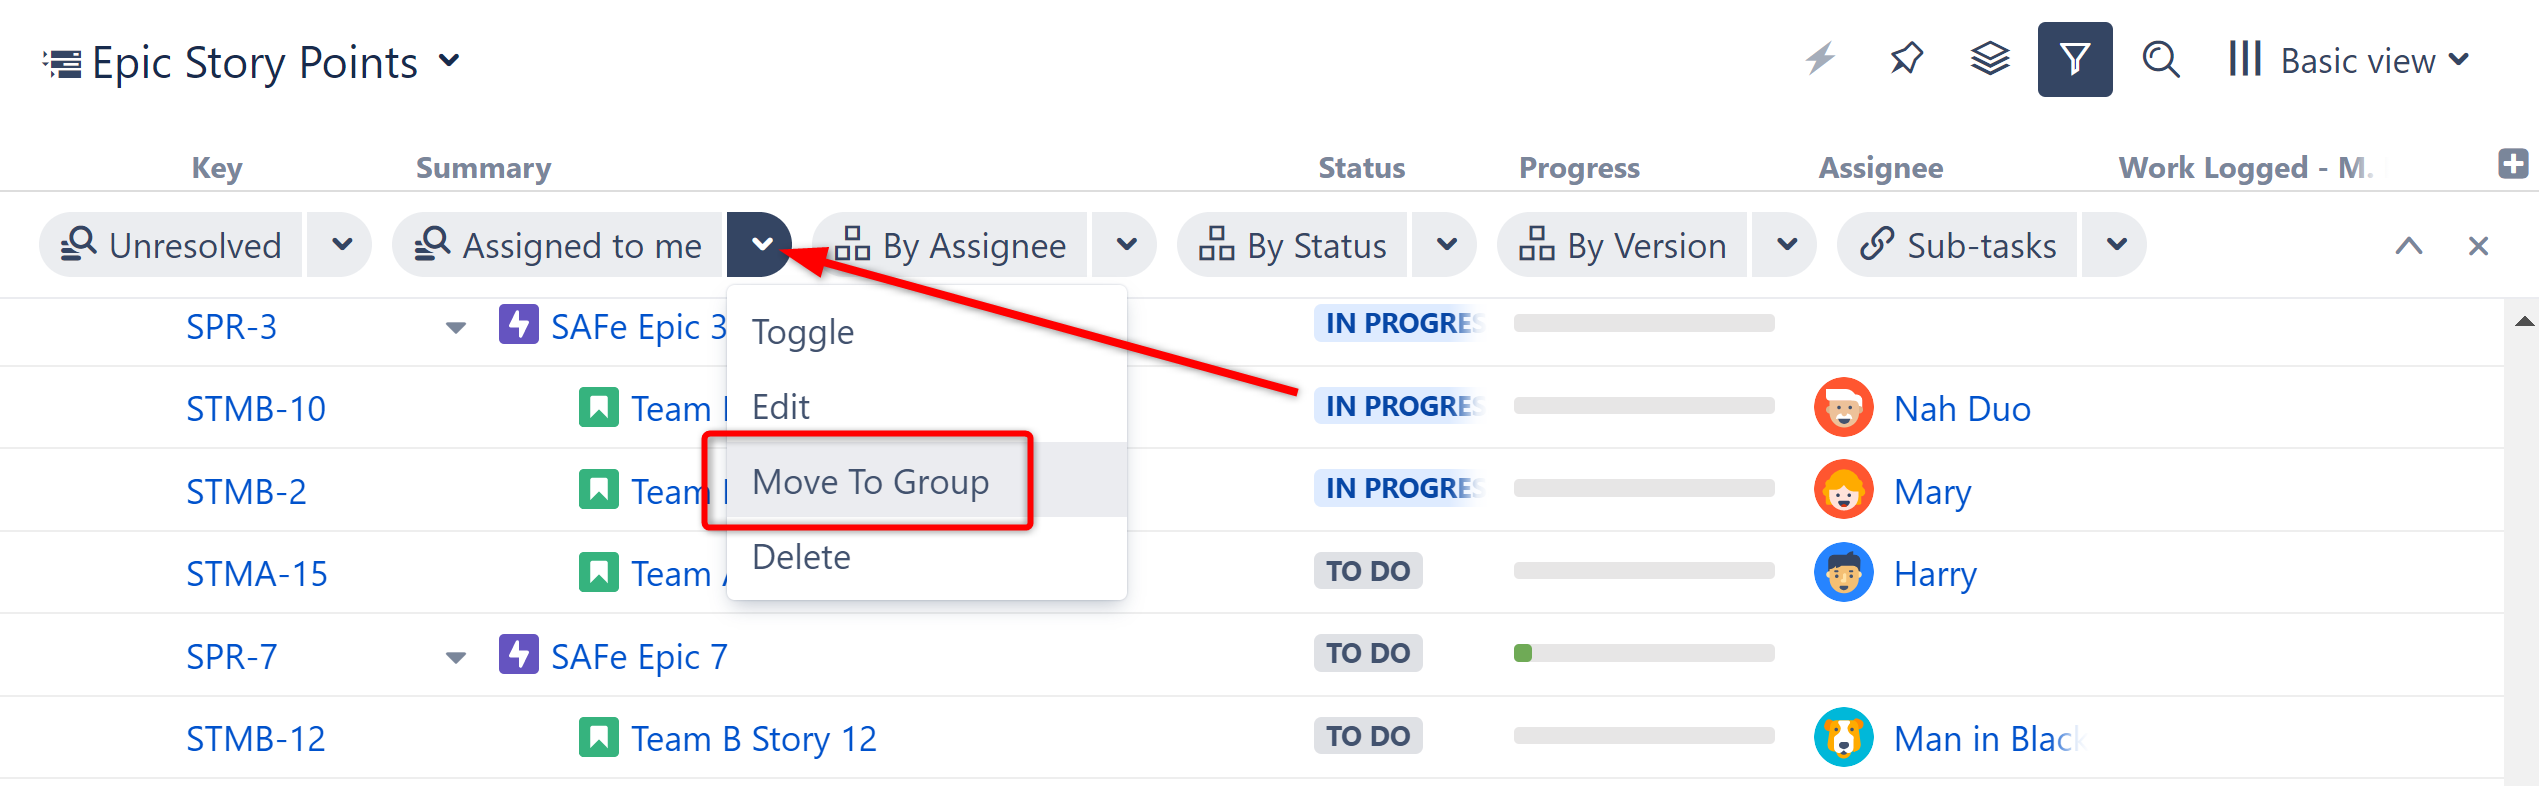Choose Delete from the context menu
The image size is (2539, 786).
point(801,557)
